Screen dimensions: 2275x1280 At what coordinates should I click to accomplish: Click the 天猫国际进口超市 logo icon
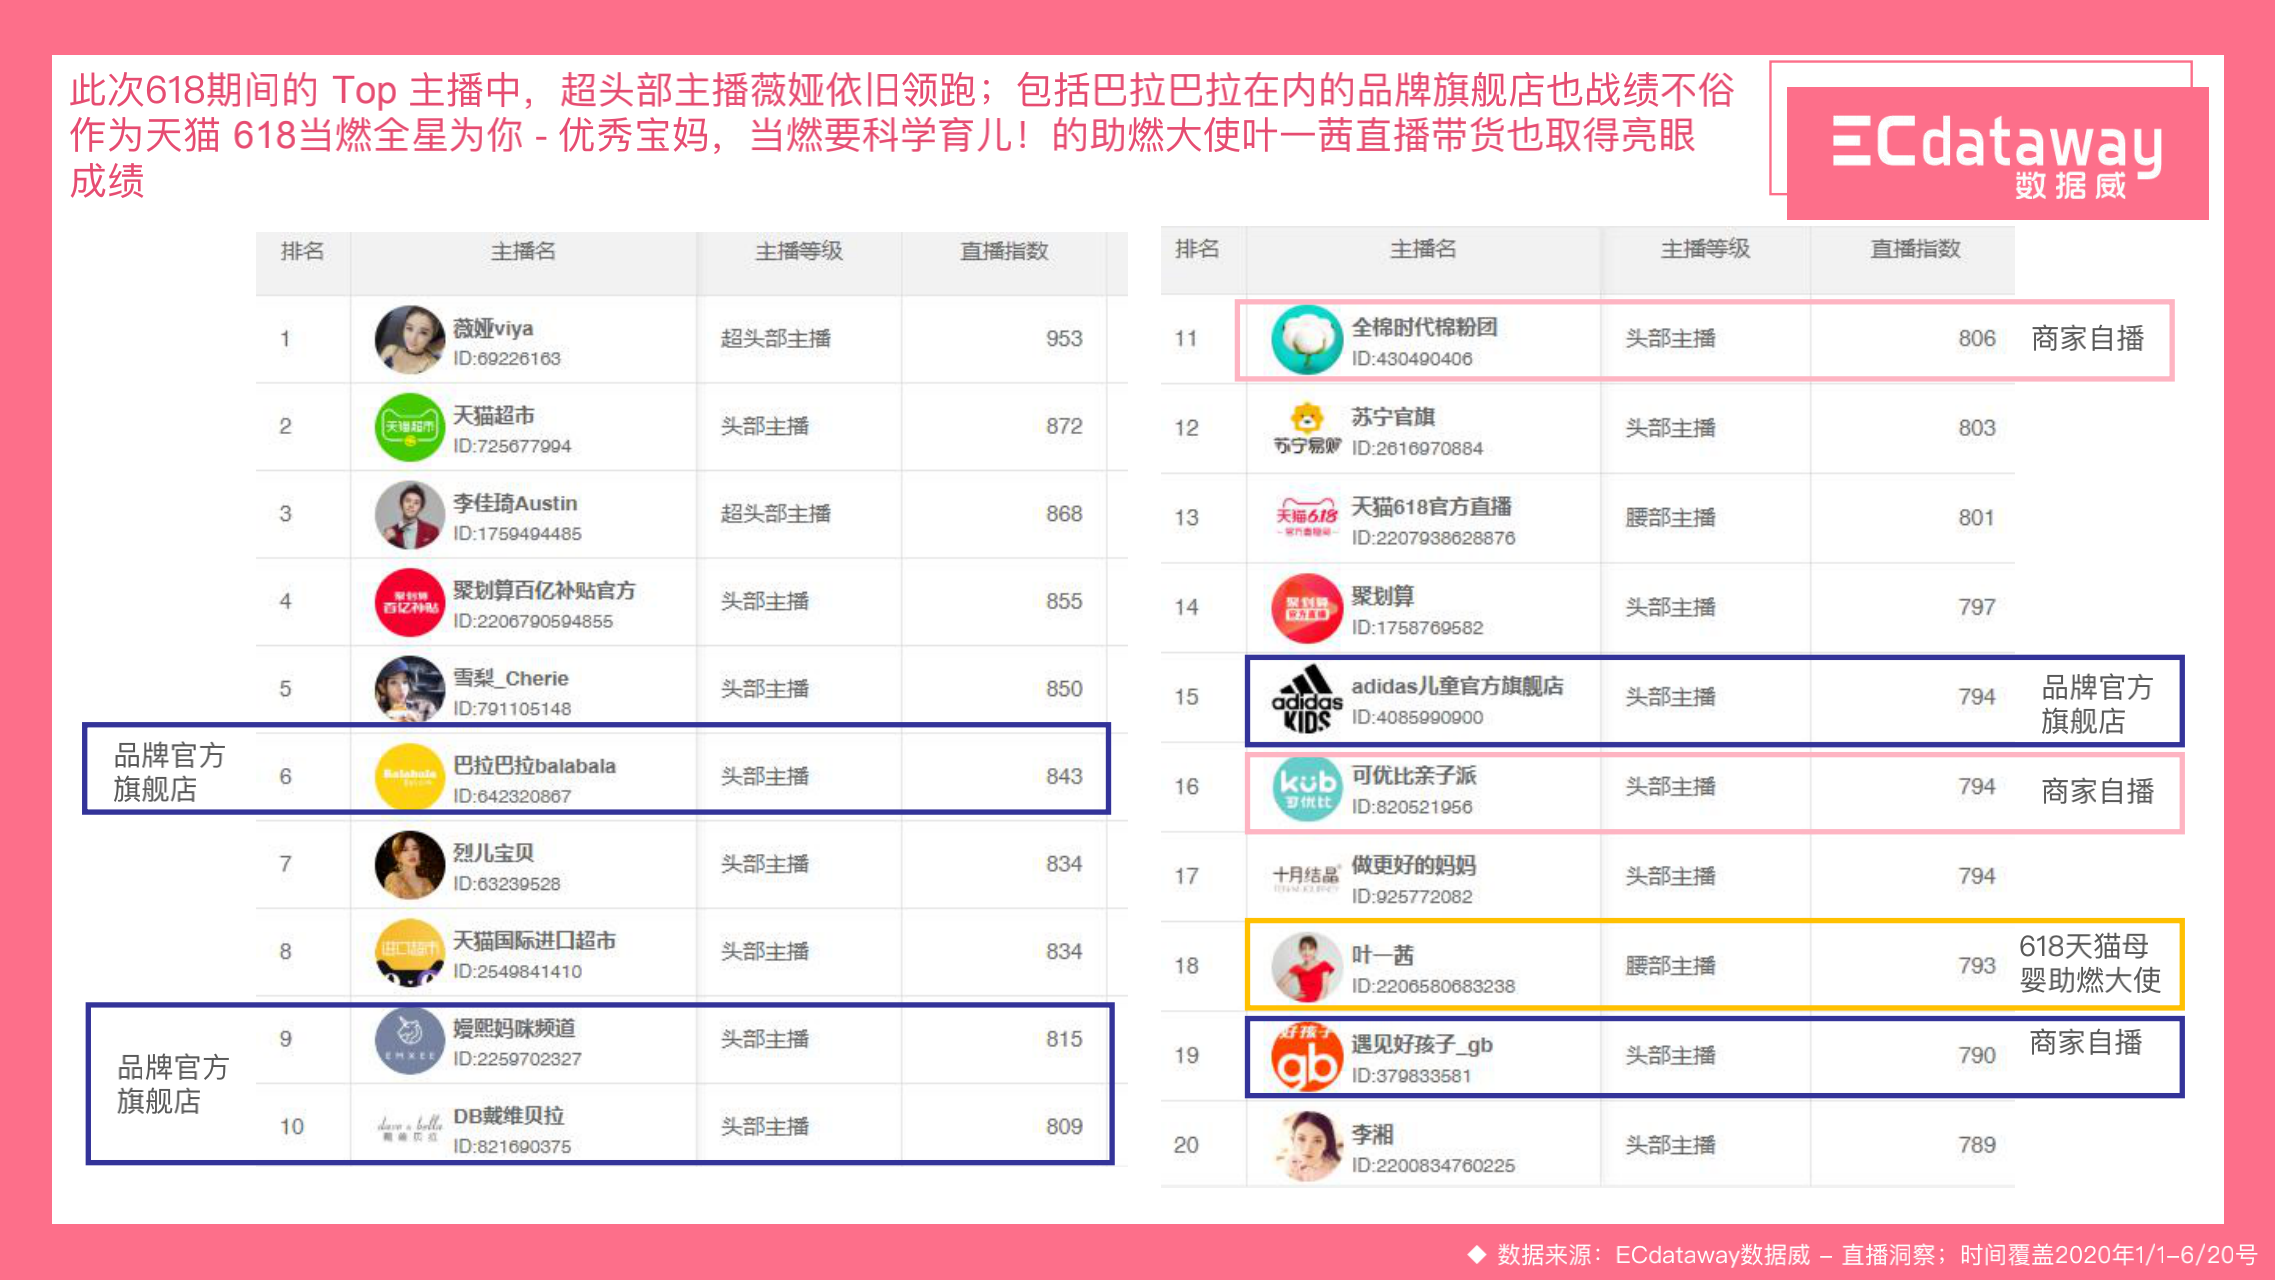[409, 952]
